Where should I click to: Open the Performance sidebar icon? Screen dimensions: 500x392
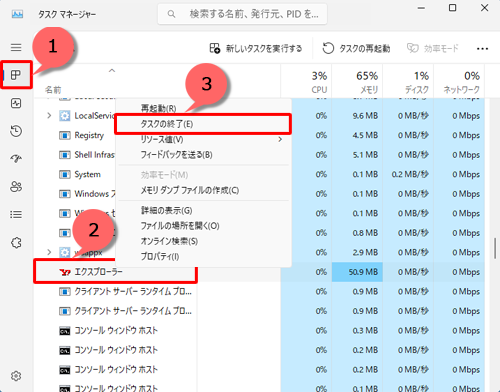pyautogui.click(x=16, y=103)
